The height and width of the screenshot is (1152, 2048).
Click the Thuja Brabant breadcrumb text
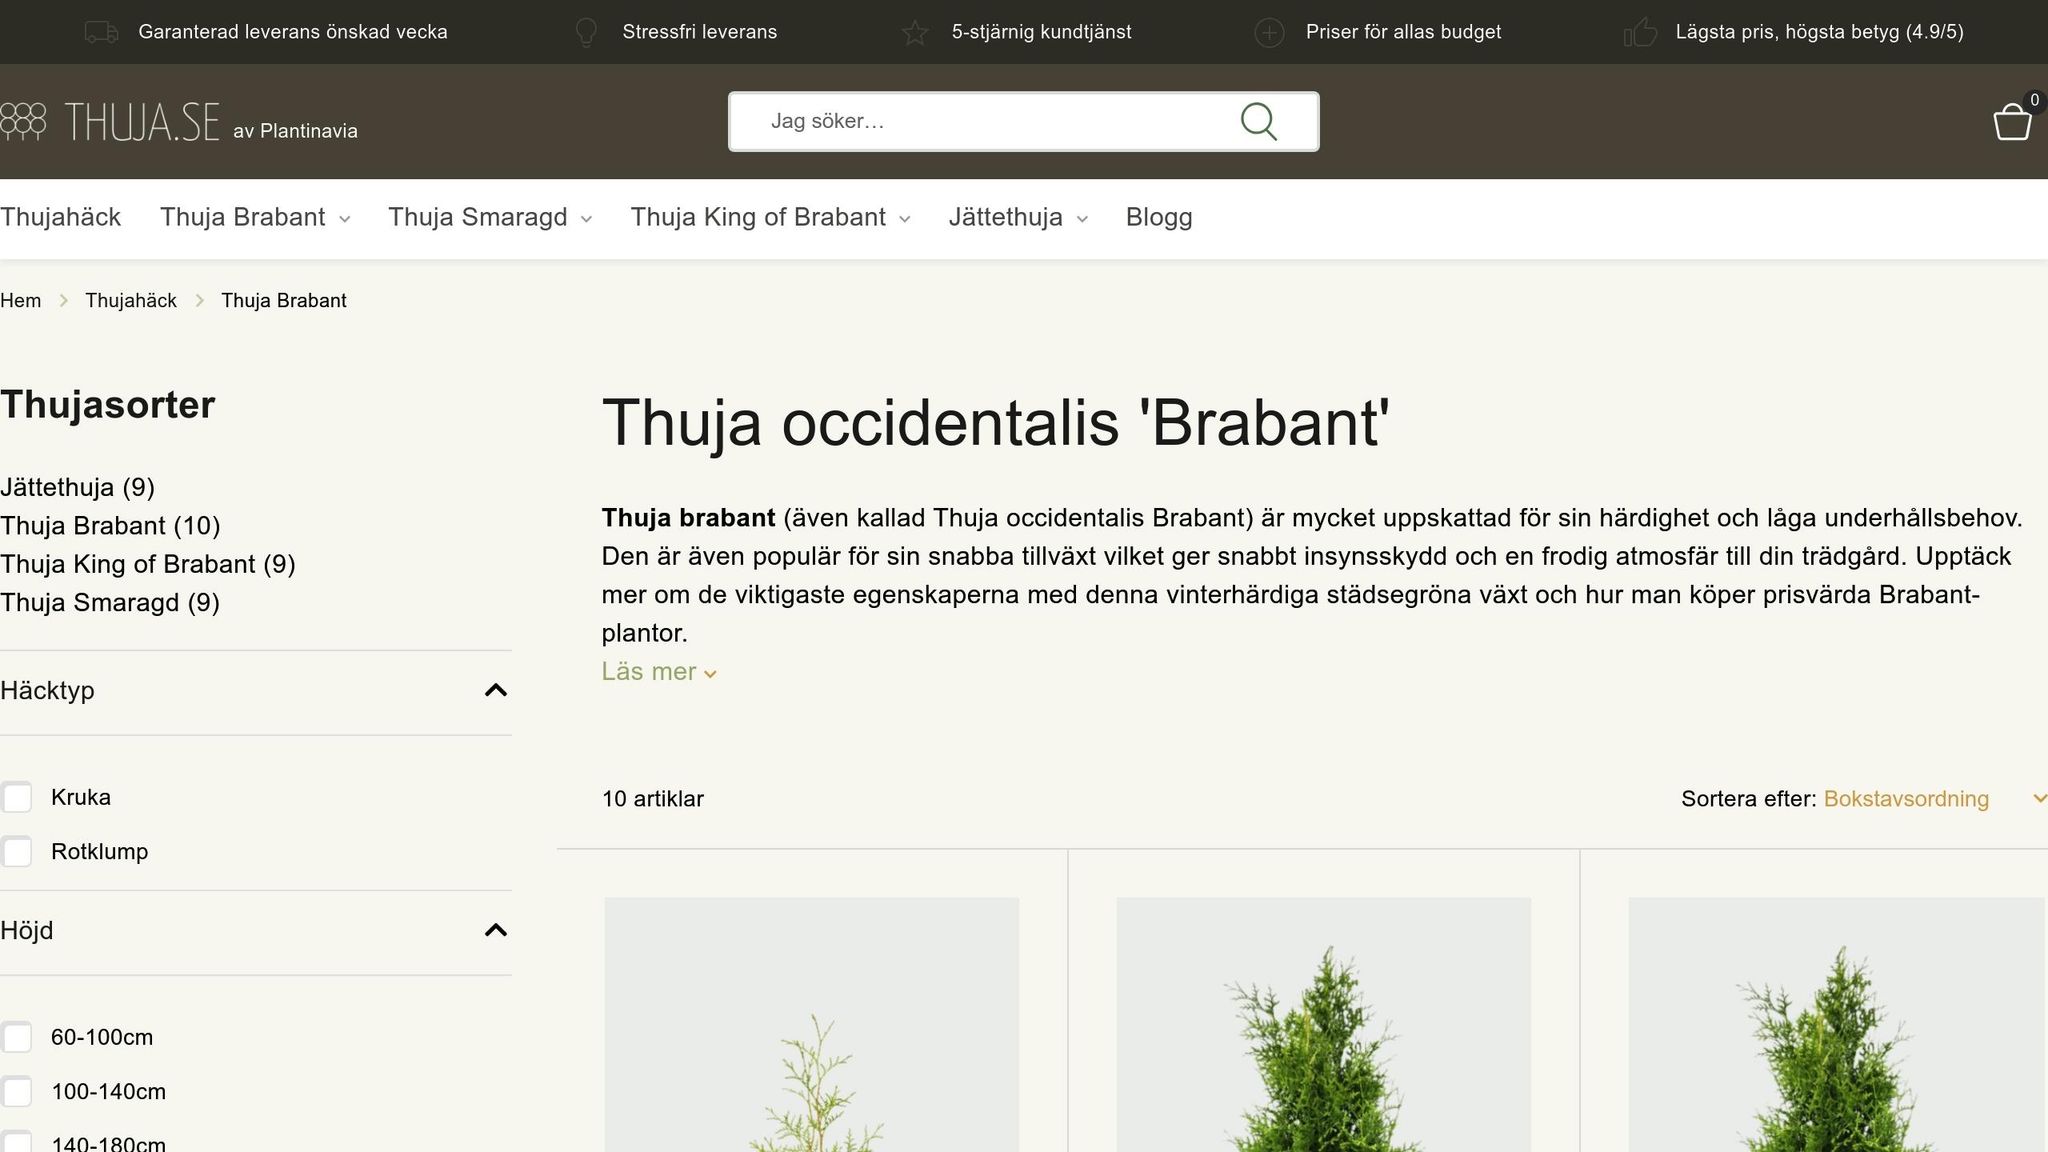284,301
